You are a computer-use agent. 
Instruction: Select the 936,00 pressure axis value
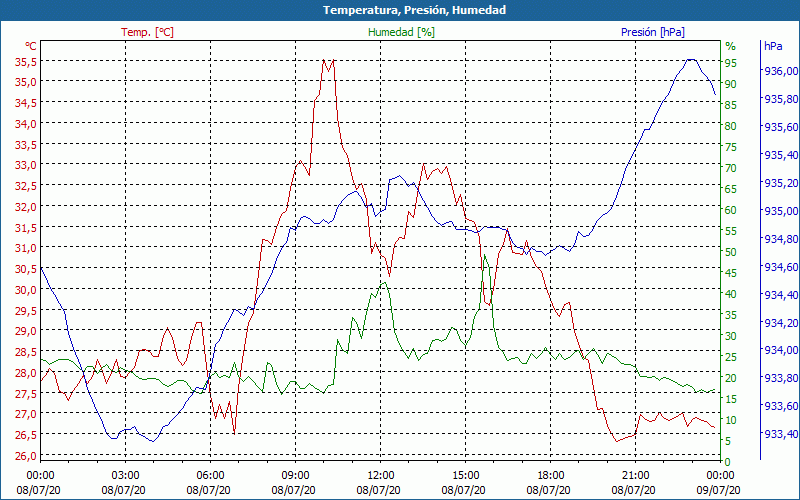[781, 71]
